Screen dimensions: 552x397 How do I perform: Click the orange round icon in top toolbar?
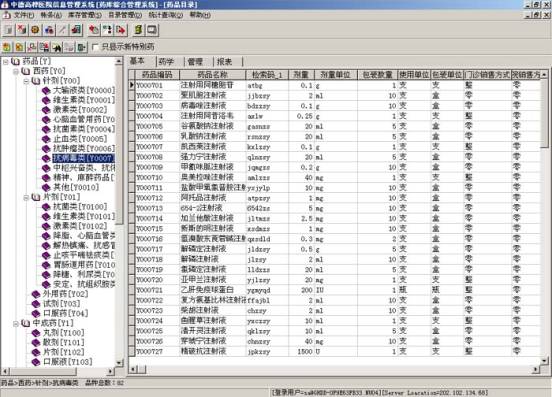click(35, 30)
